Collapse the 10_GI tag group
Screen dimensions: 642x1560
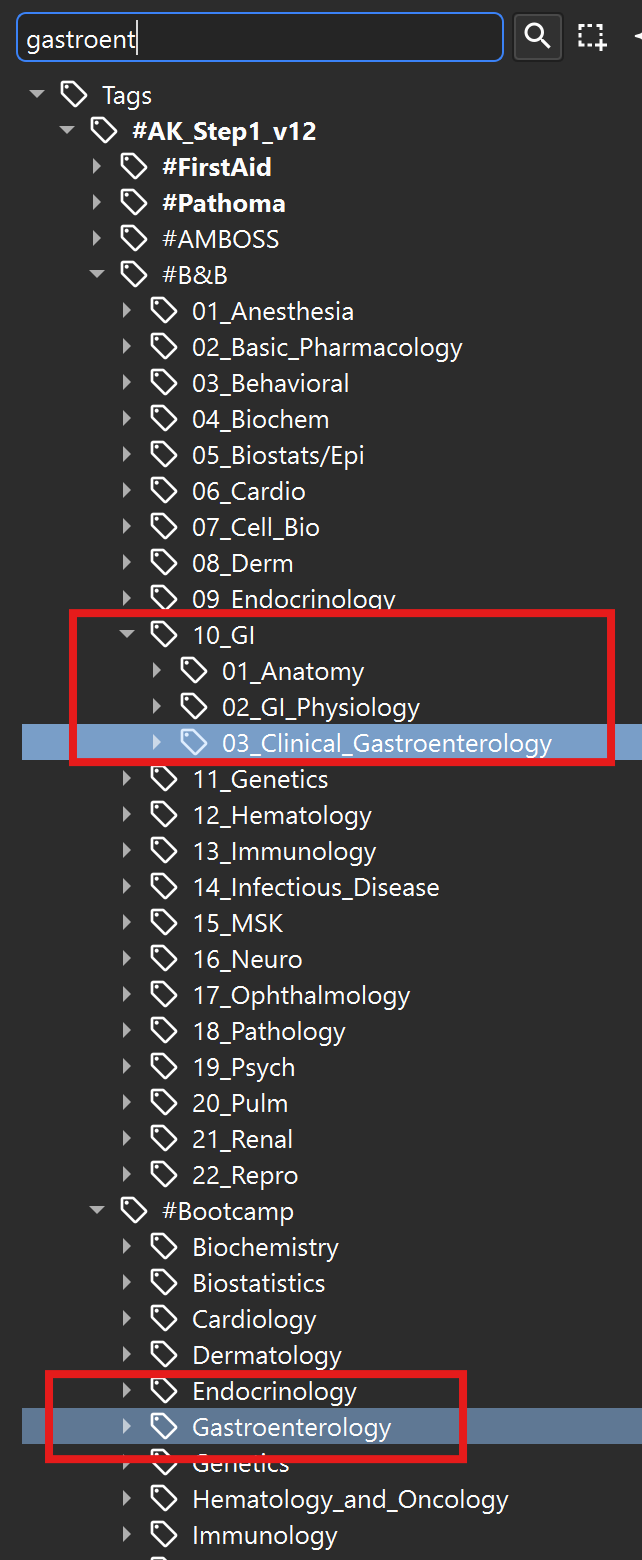127,635
